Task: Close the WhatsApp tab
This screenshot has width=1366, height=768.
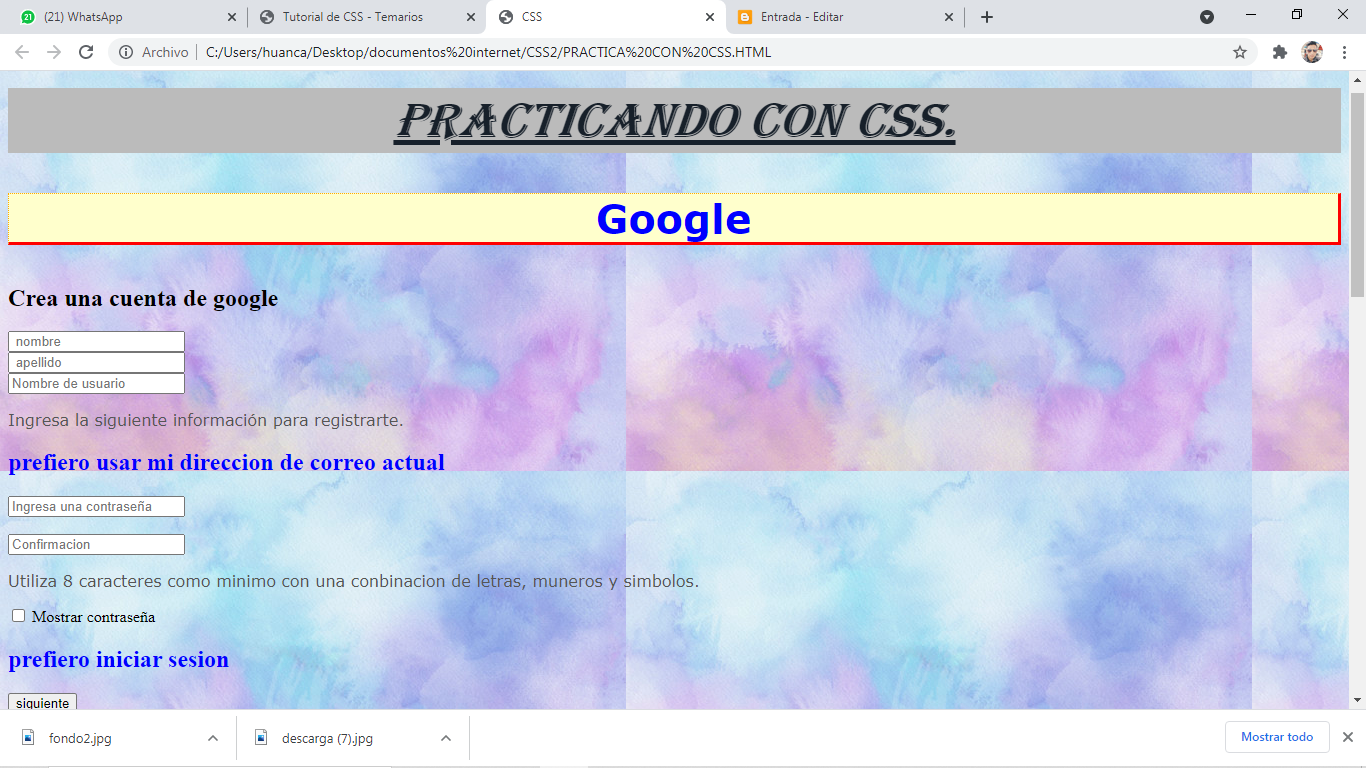Action: pyautogui.click(x=232, y=17)
